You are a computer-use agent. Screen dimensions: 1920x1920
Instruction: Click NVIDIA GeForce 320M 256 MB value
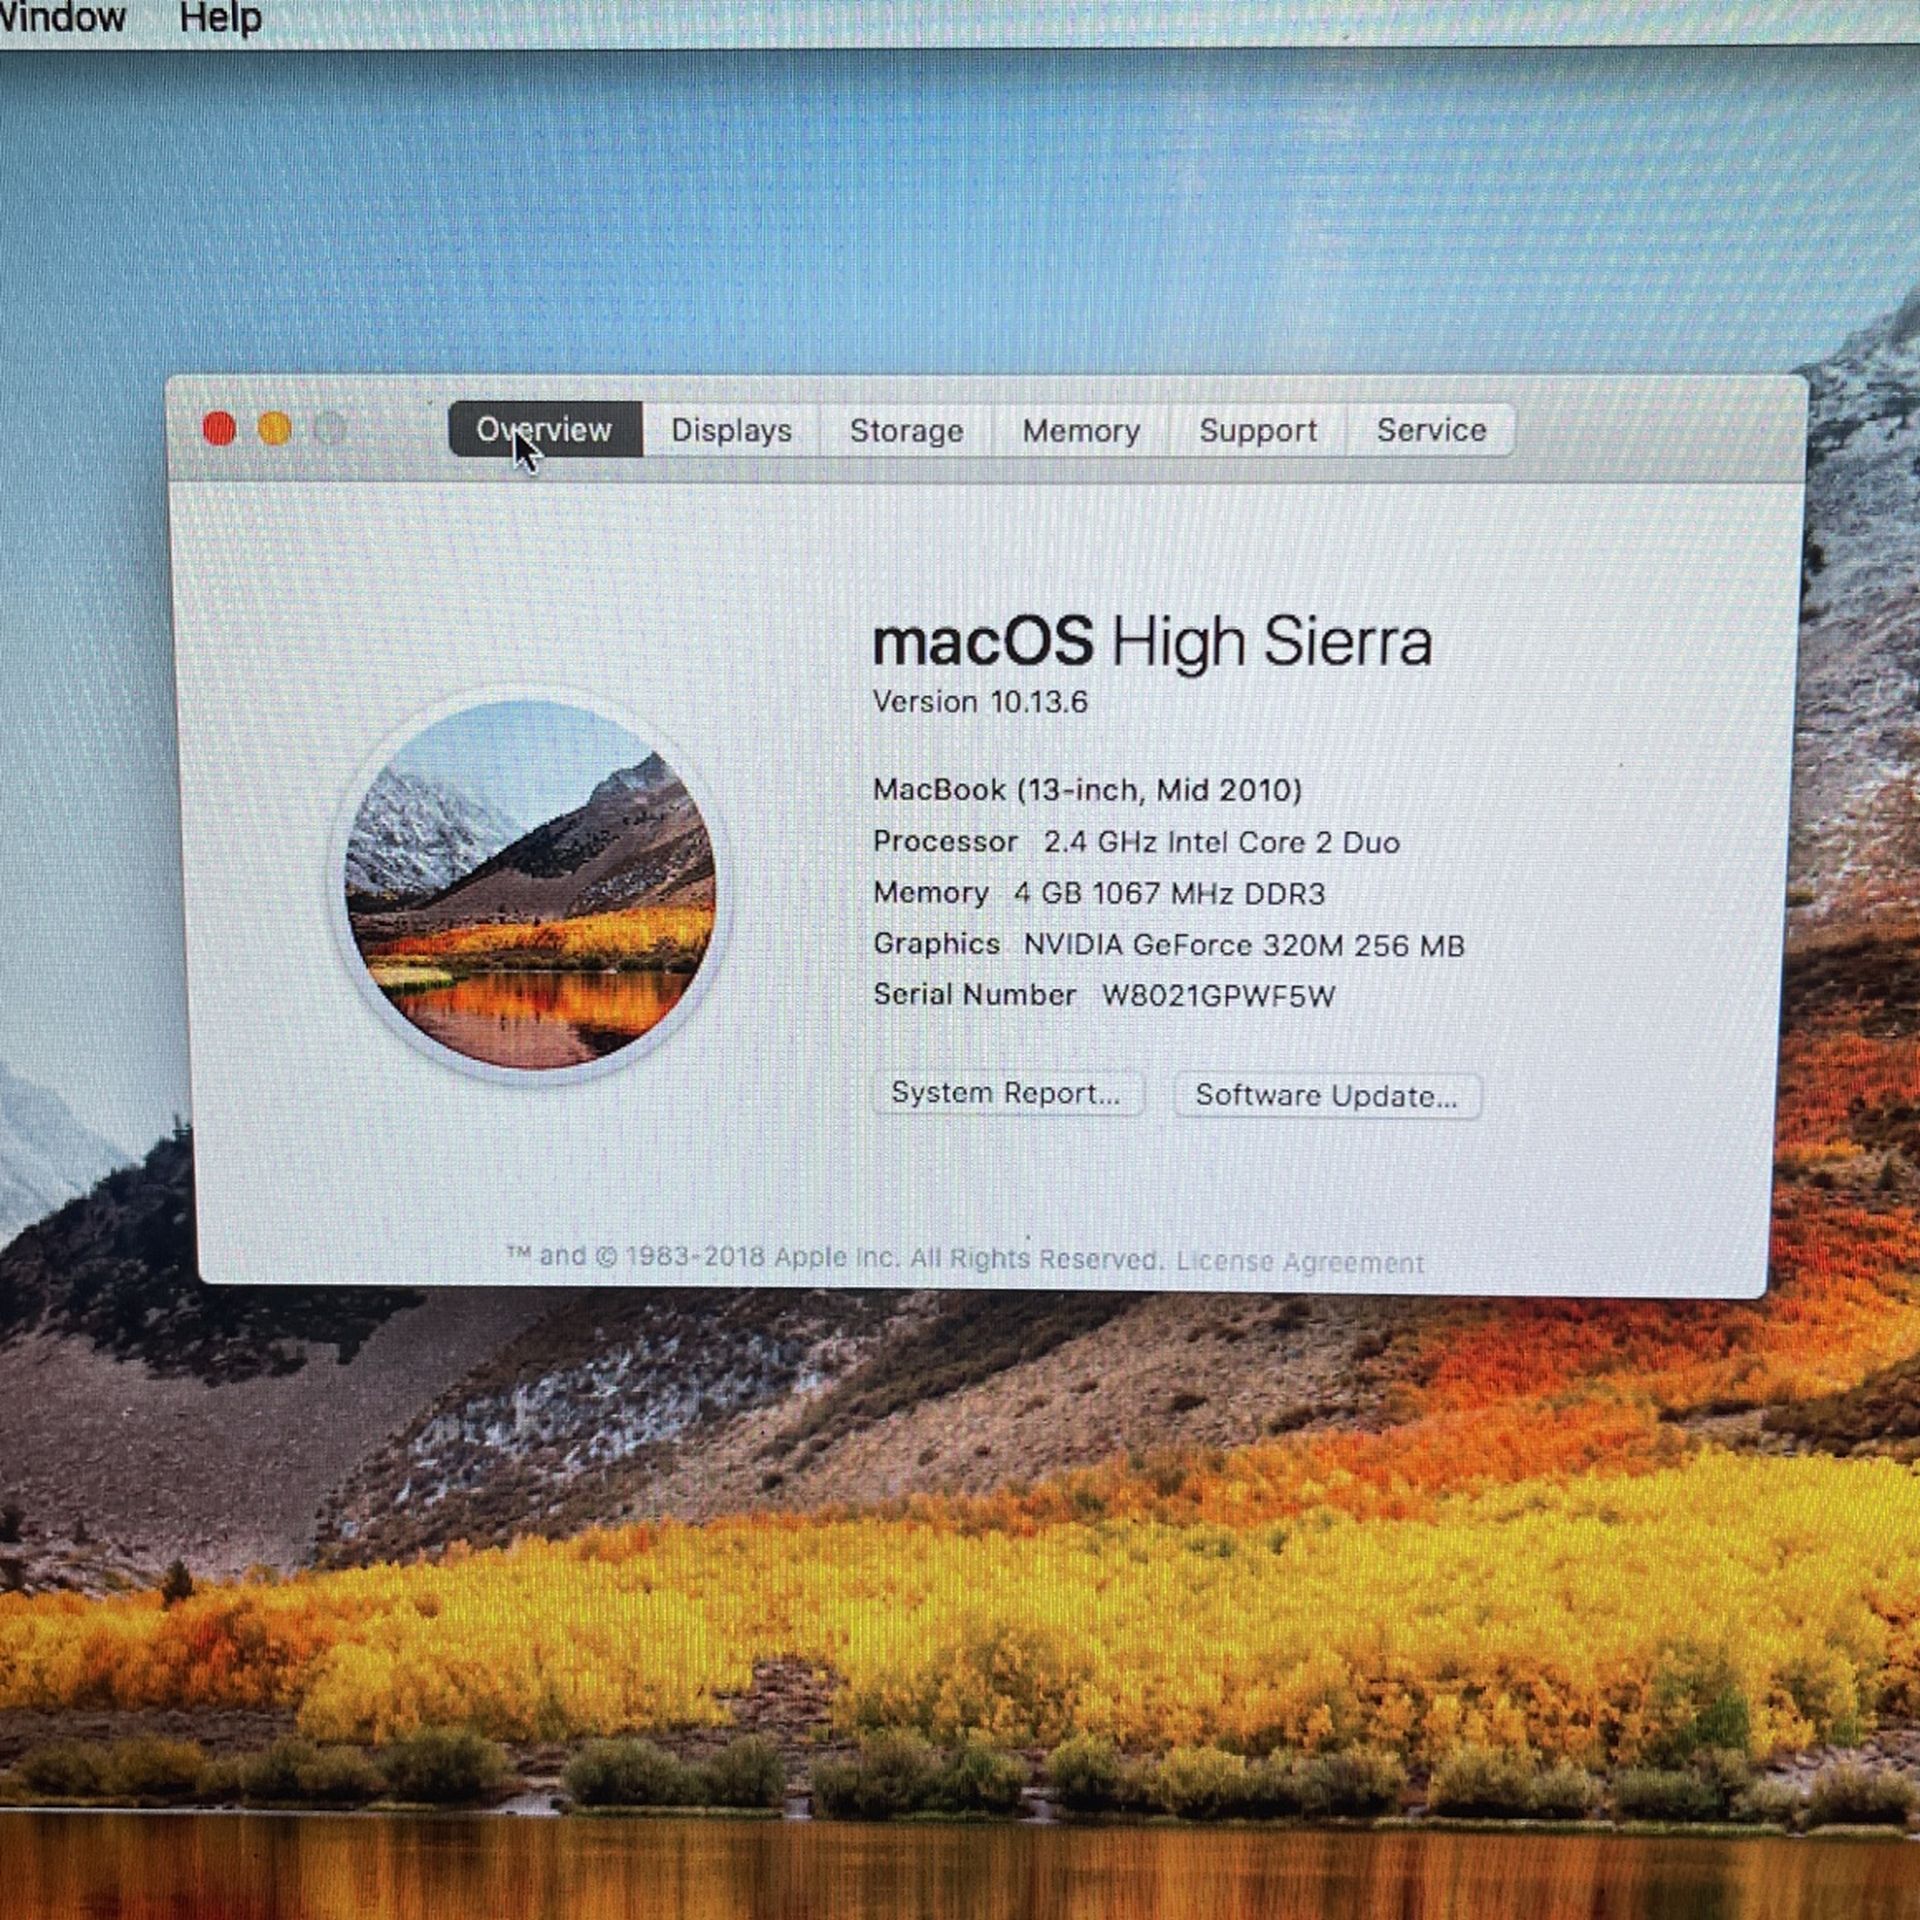pos(1244,945)
